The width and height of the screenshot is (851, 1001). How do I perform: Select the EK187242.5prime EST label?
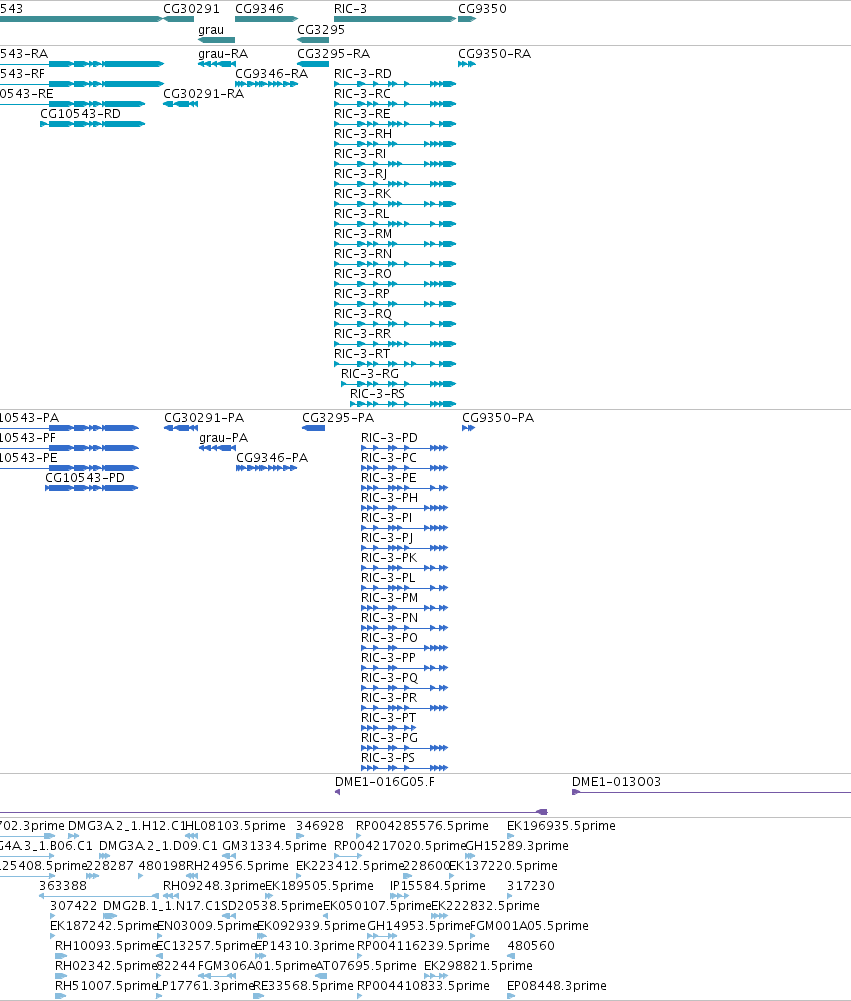[x=104, y=926]
